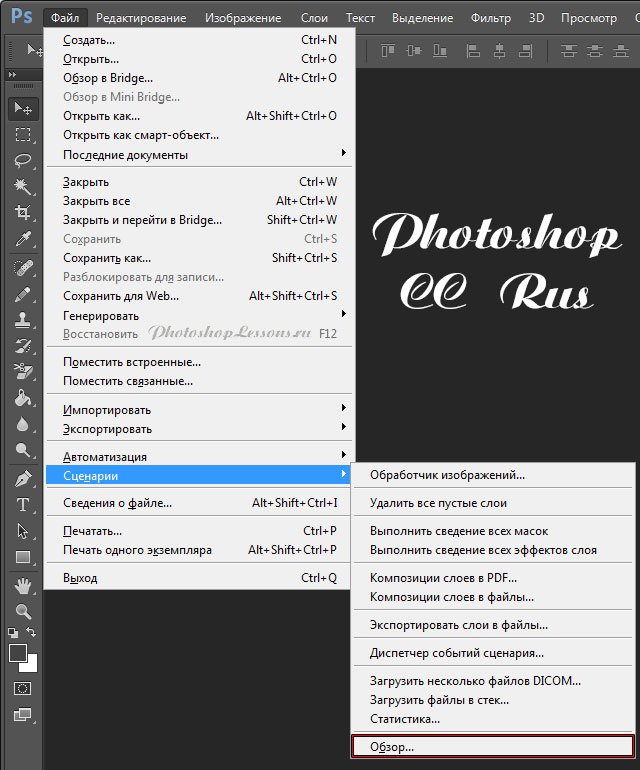Screen dimensions: 640x770
Task: Choose the Clone Stamp tool
Action: pos(23,321)
